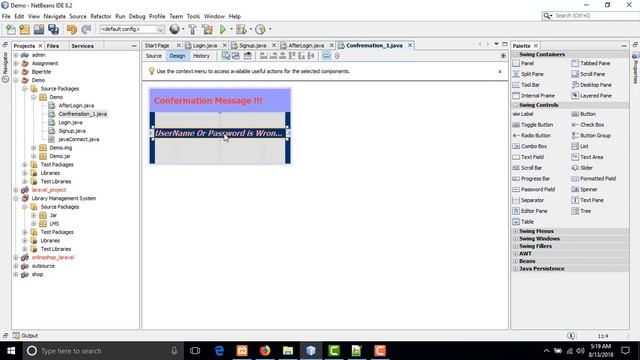Open File Explorer from taskbar

(x=288, y=351)
